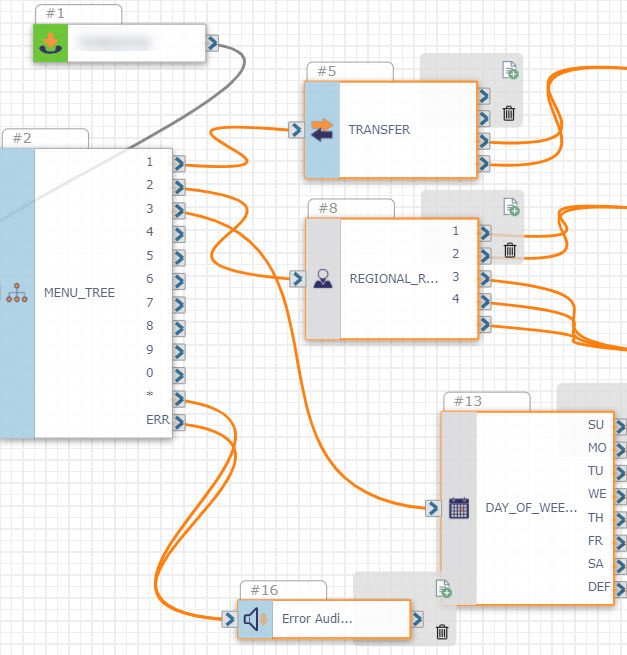Copy node #8 using the add-page icon
This screenshot has height=655, width=627.
click(511, 208)
